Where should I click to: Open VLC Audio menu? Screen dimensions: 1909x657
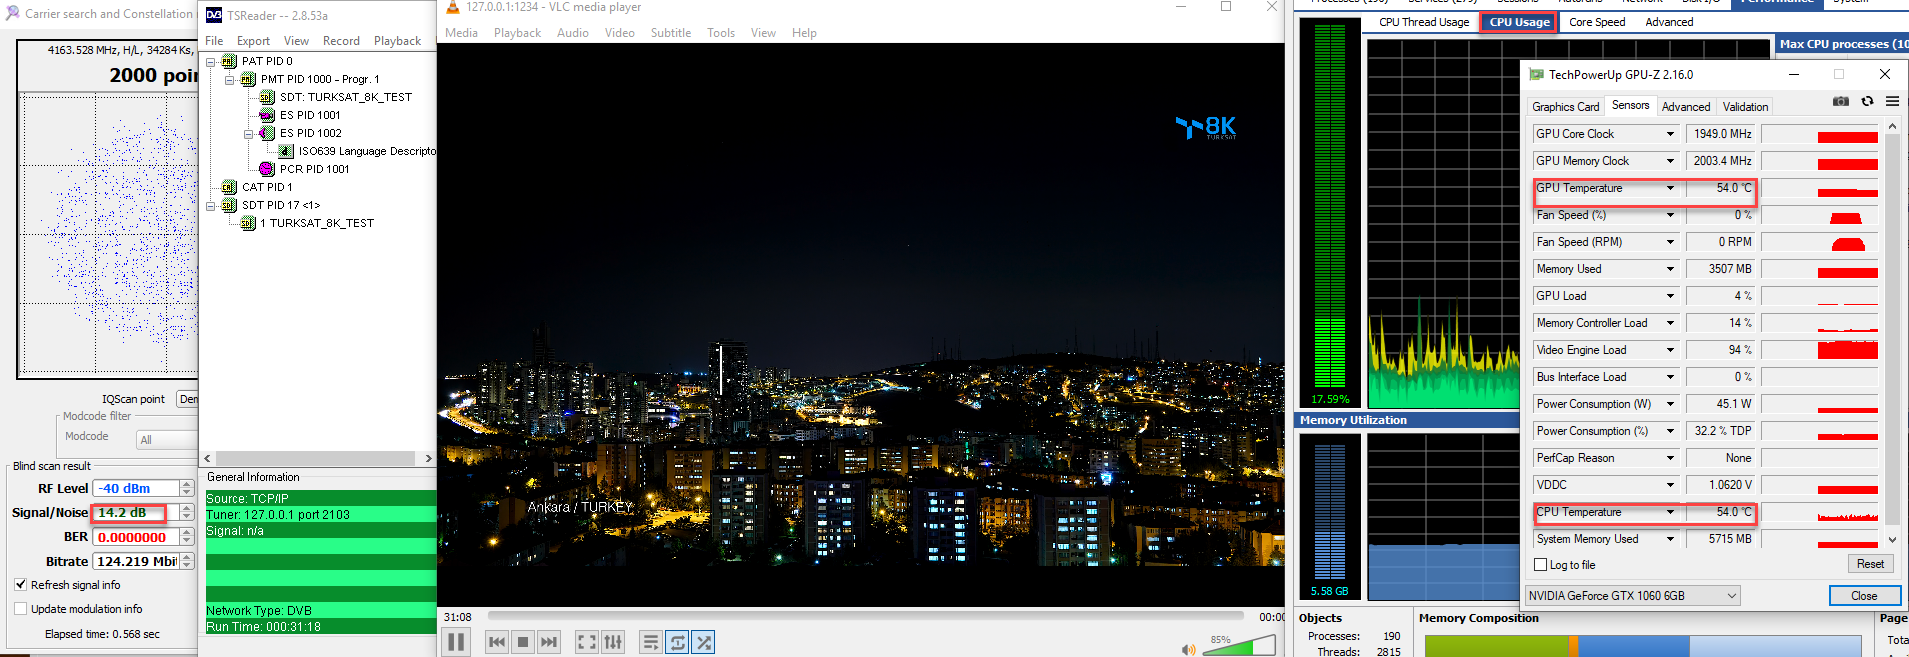[573, 33]
